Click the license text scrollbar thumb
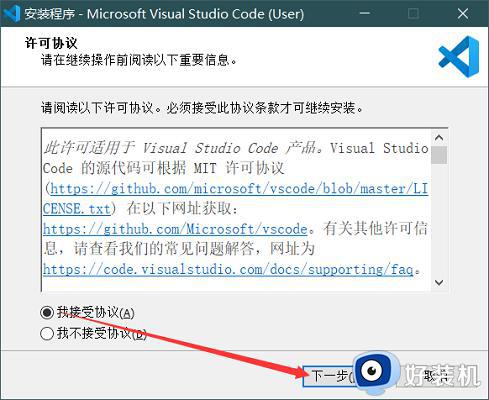489x400 pixels. pyautogui.click(x=439, y=155)
